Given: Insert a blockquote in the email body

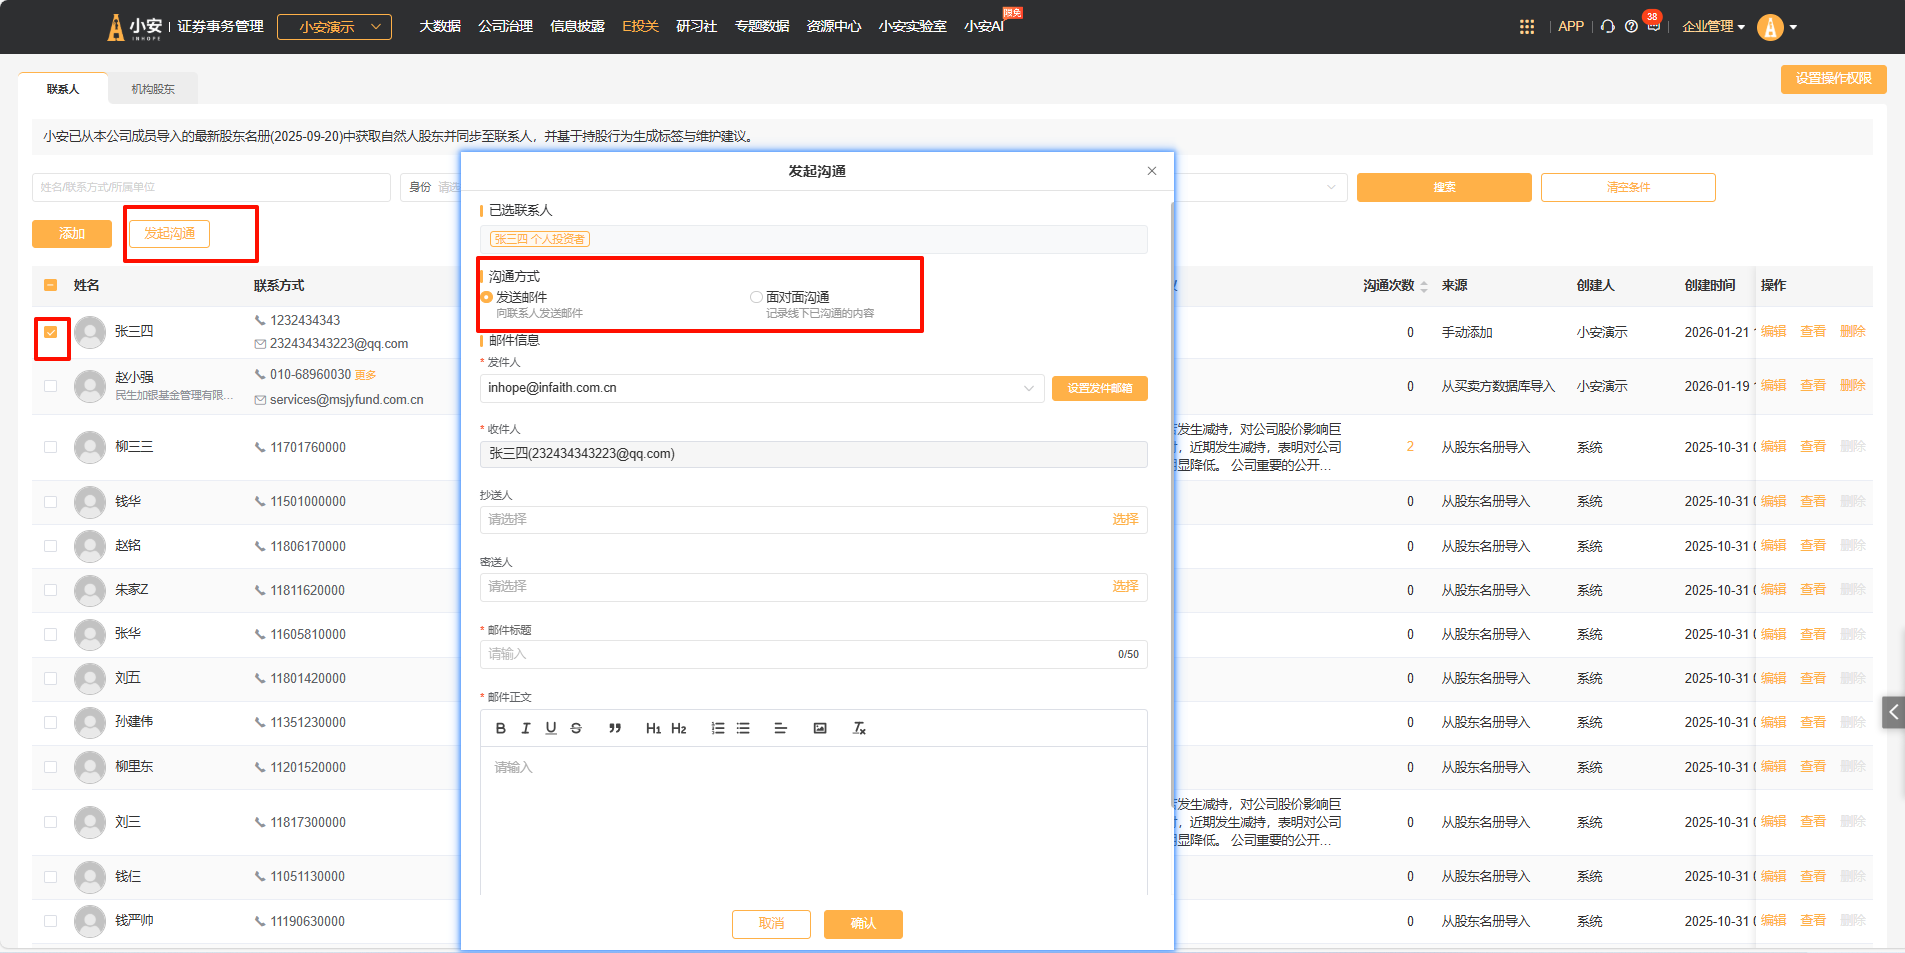Looking at the screenshot, I should pos(615,729).
